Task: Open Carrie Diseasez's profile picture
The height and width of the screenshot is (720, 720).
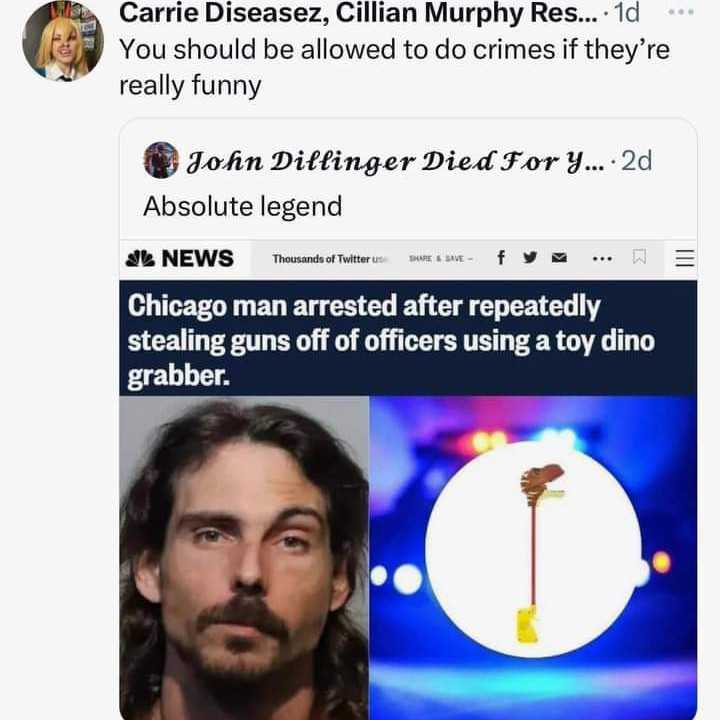Action: [x=62, y=40]
